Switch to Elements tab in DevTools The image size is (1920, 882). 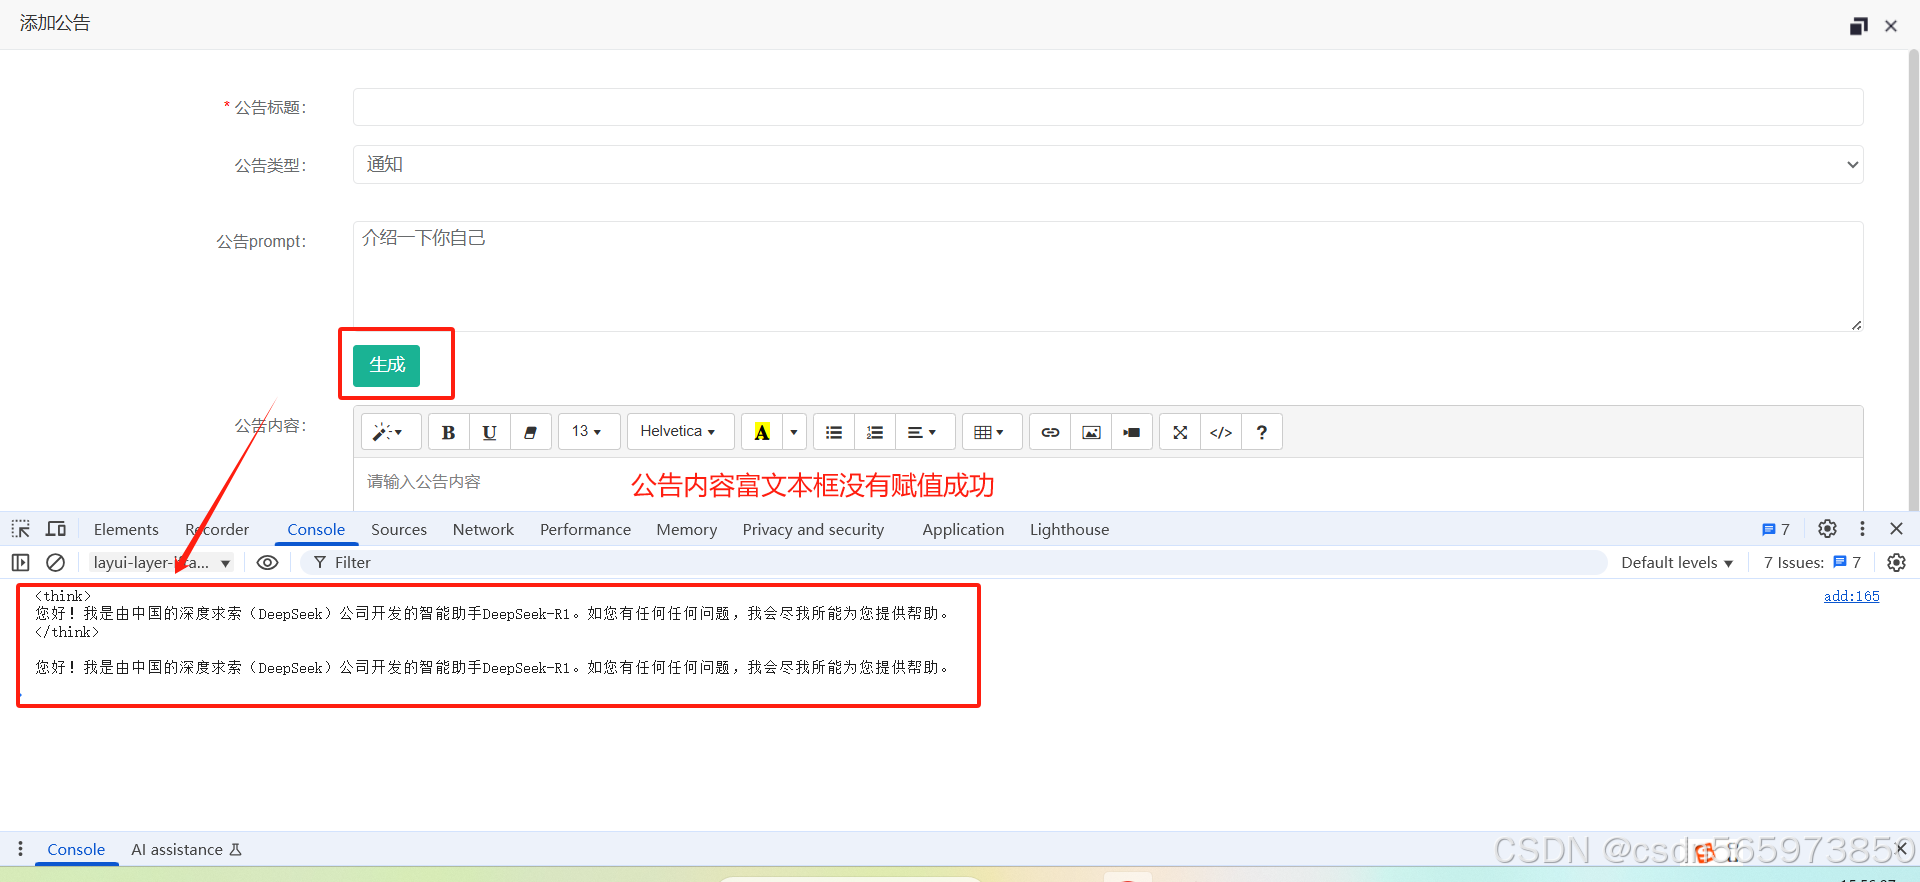pos(126,529)
